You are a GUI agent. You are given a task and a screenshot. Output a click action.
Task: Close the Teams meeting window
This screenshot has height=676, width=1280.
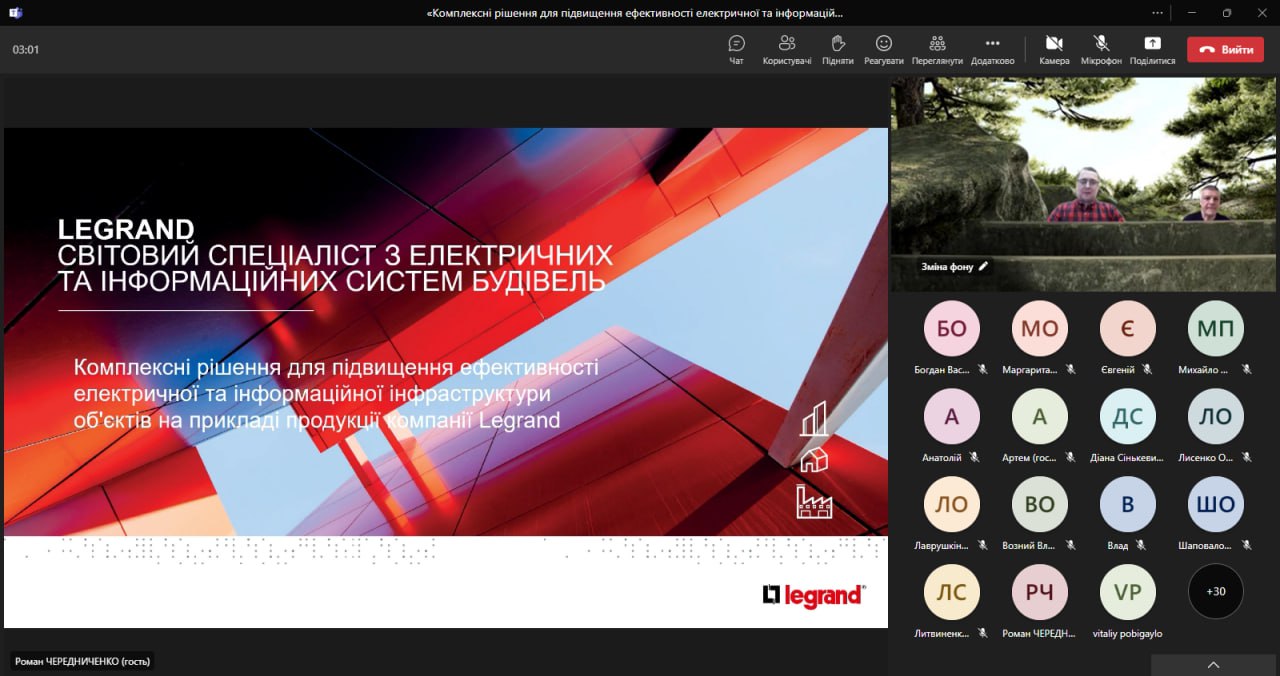click(1262, 13)
